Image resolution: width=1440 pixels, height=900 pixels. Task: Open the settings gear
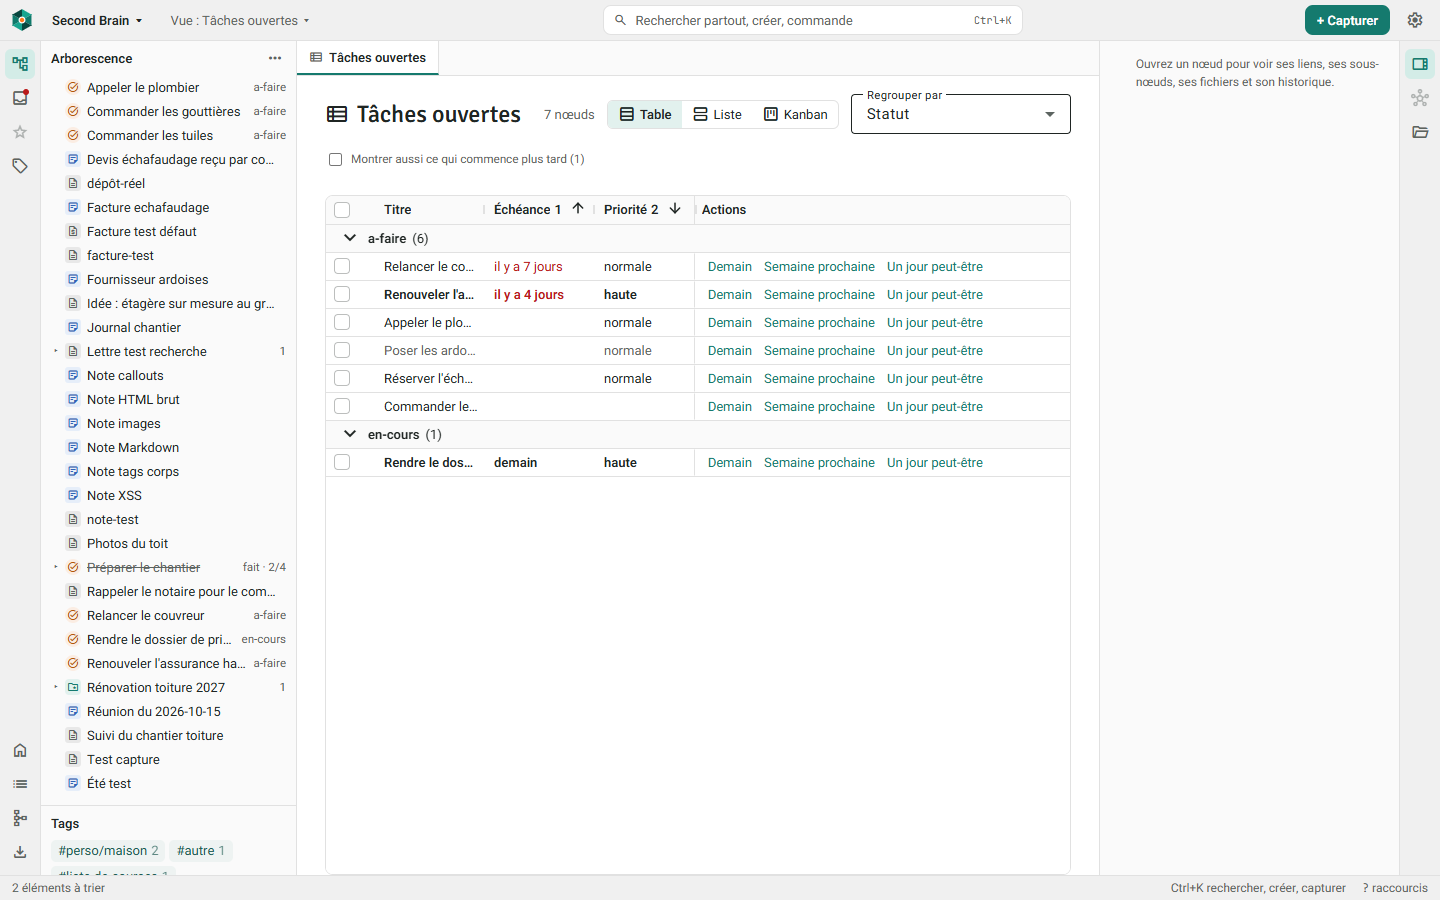[1415, 20]
